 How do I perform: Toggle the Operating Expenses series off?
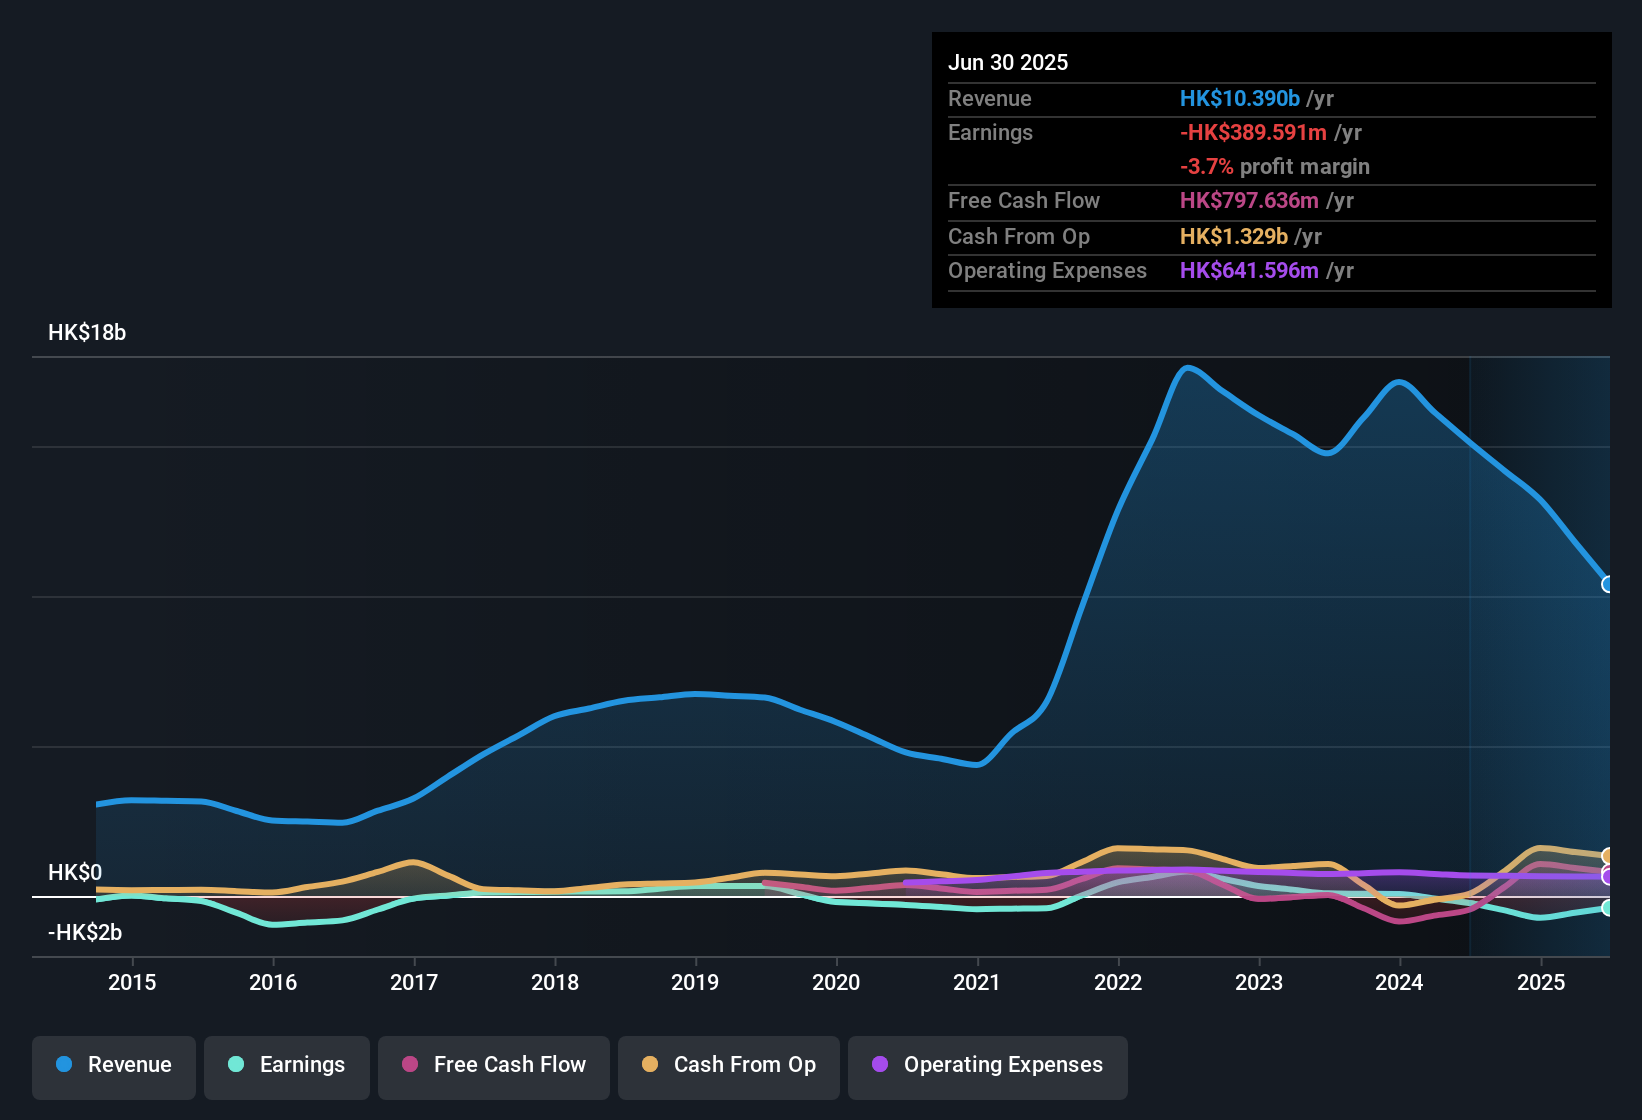pyautogui.click(x=987, y=1065)
